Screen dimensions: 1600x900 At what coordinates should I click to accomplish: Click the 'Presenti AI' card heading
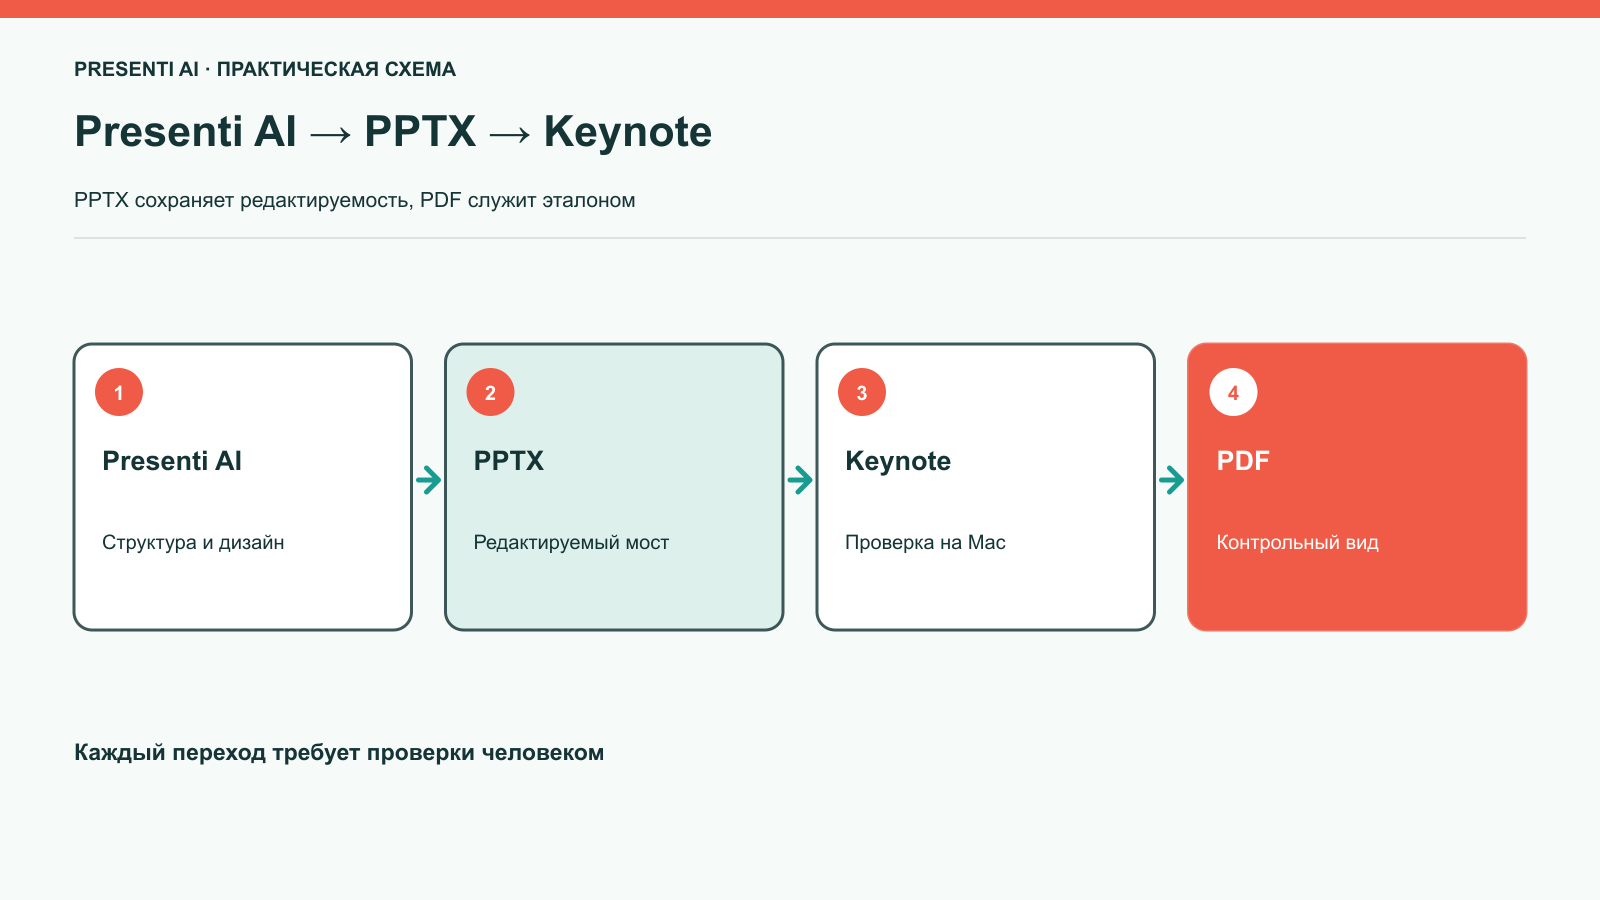click(172, 461)
